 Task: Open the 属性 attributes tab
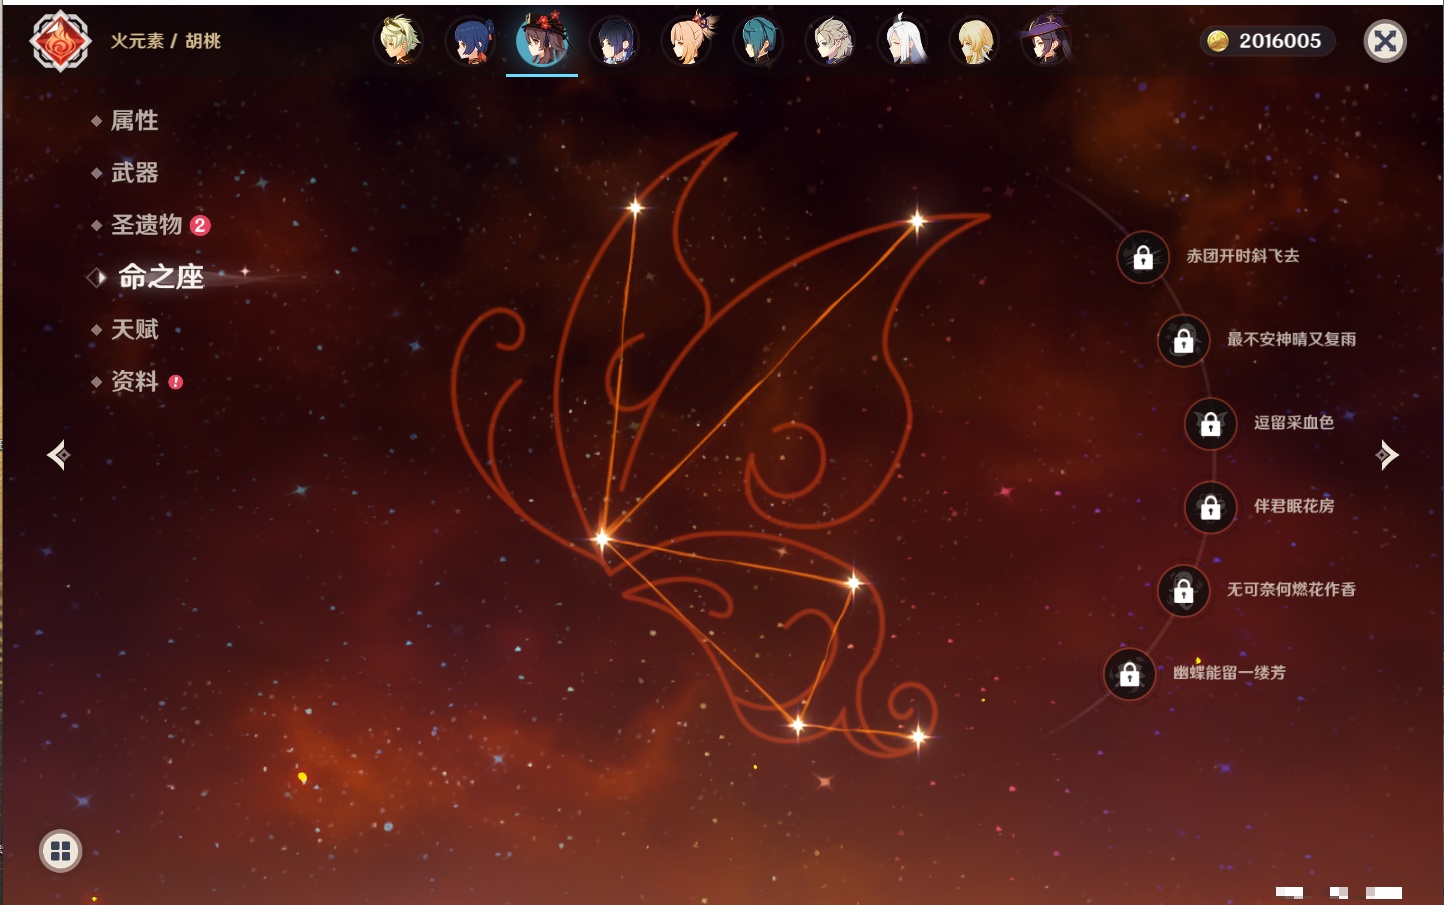[x=134, y=121]
